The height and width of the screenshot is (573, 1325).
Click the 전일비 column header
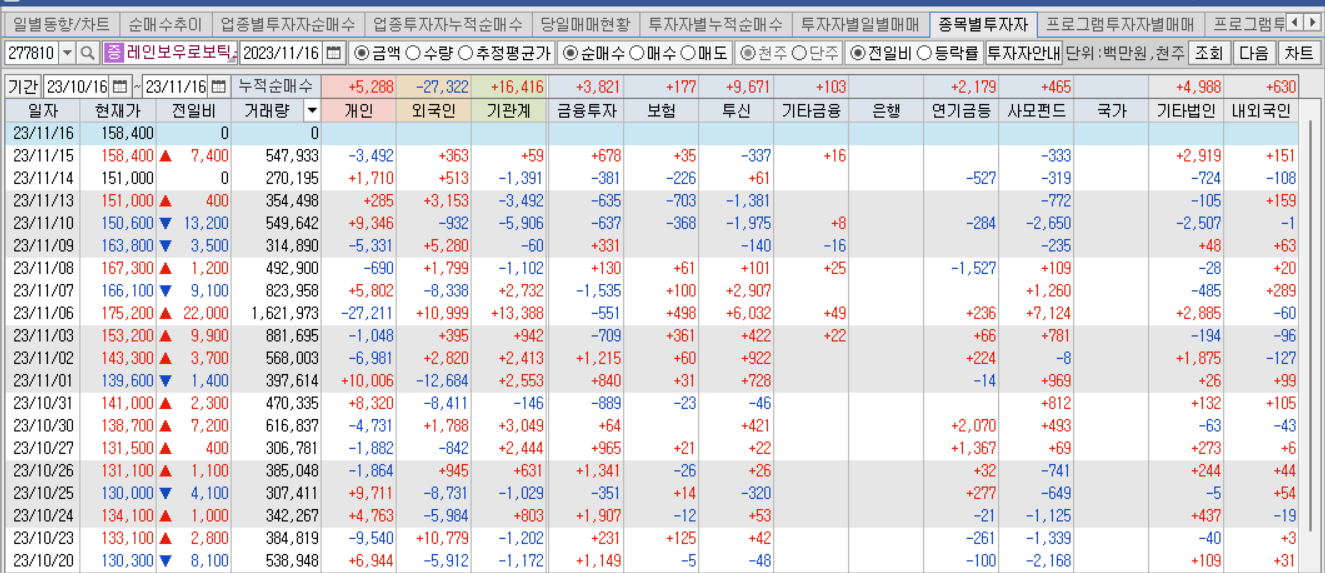pos(195,111)
